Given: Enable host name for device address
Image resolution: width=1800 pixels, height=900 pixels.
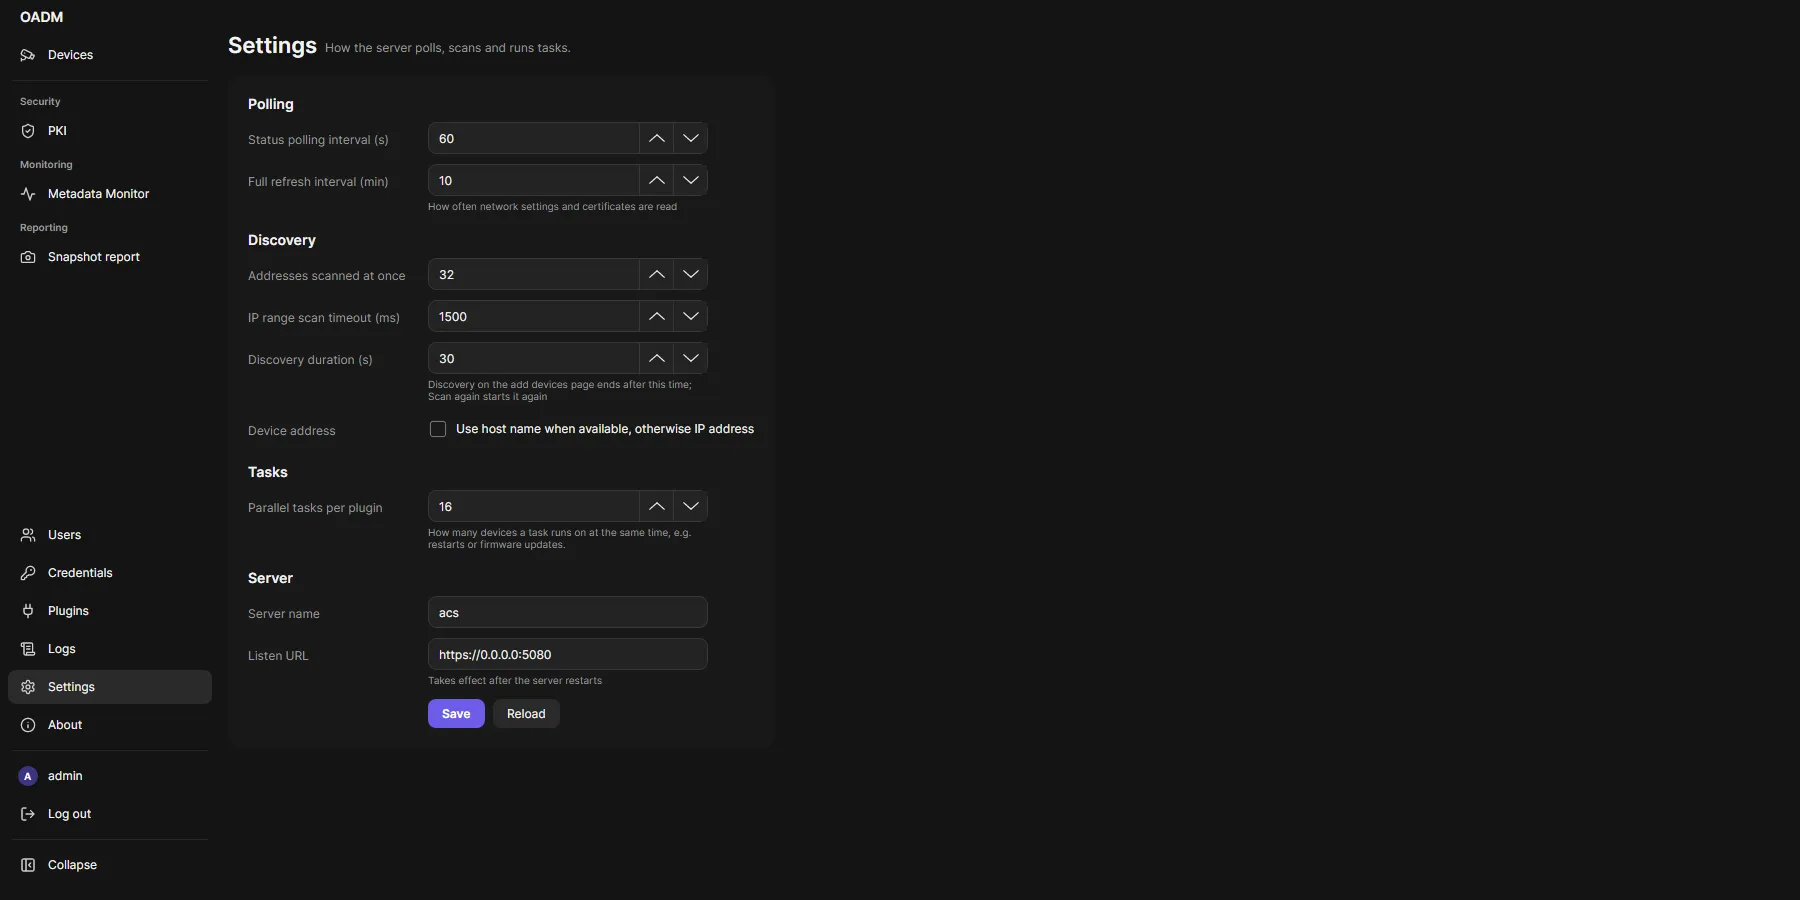Looking at the screenshot, I should pyautogui.click(x=438, y=429).
